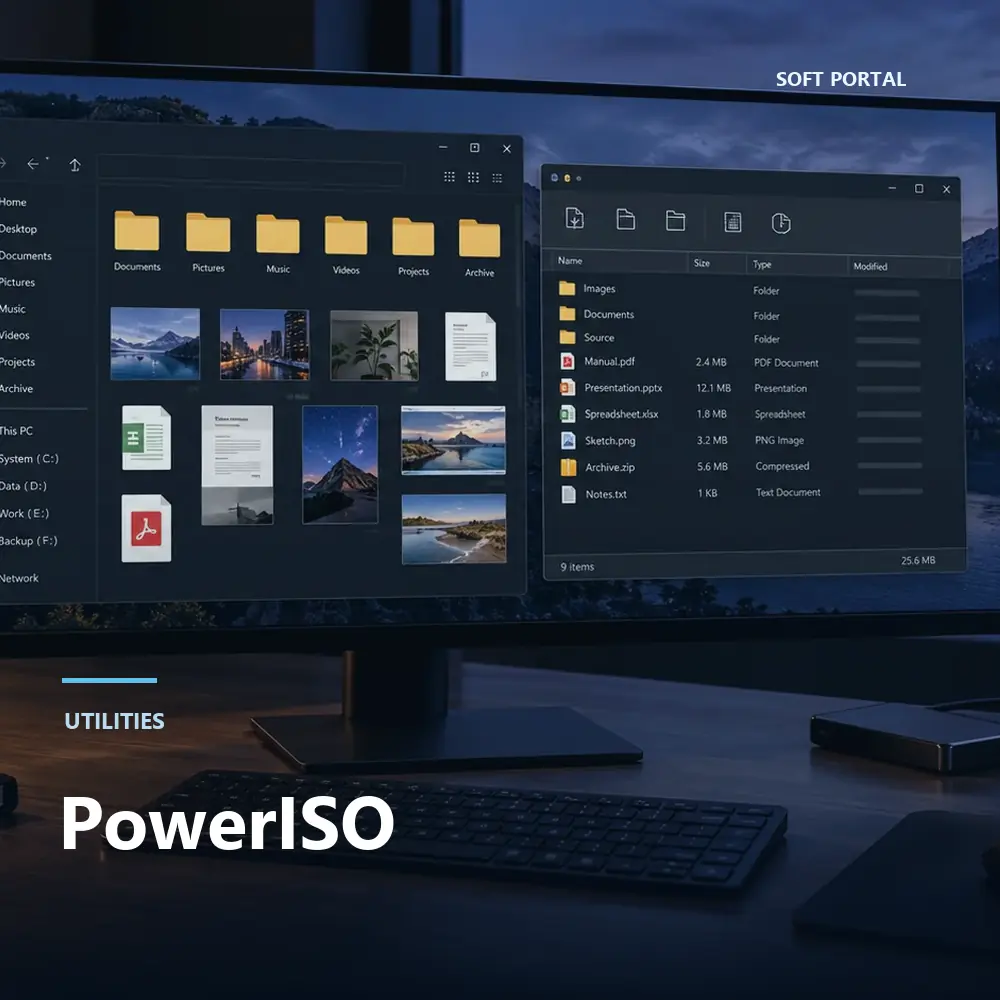
Task: Click the Notes.txt file icon
Action: [x=568, y=494]
